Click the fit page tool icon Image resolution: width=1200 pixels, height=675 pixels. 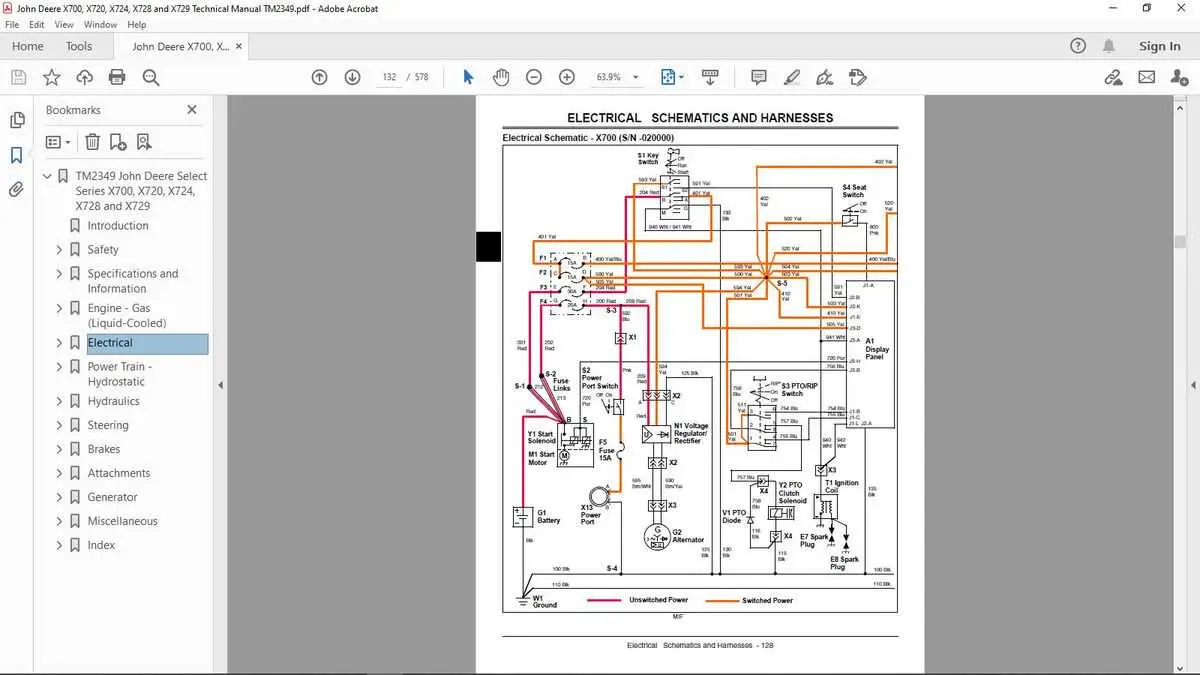[668, 77]
